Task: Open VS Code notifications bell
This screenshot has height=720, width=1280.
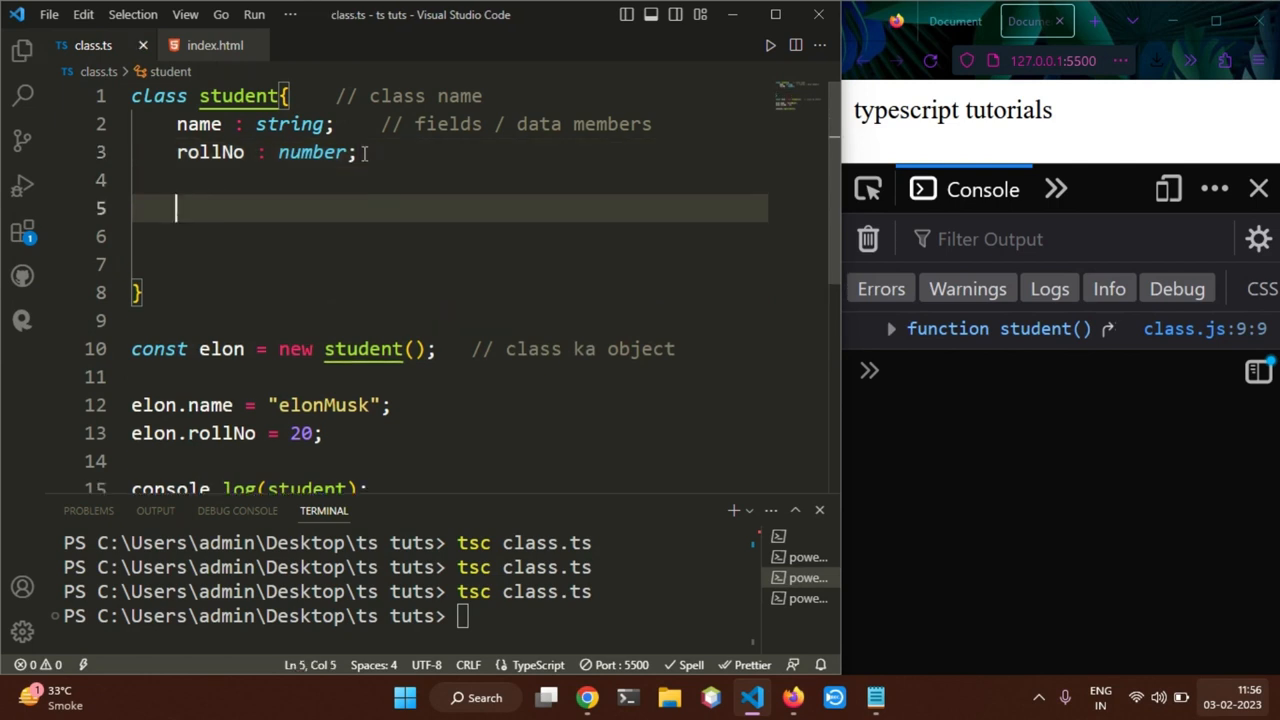Action: click(x=821, y=665)
